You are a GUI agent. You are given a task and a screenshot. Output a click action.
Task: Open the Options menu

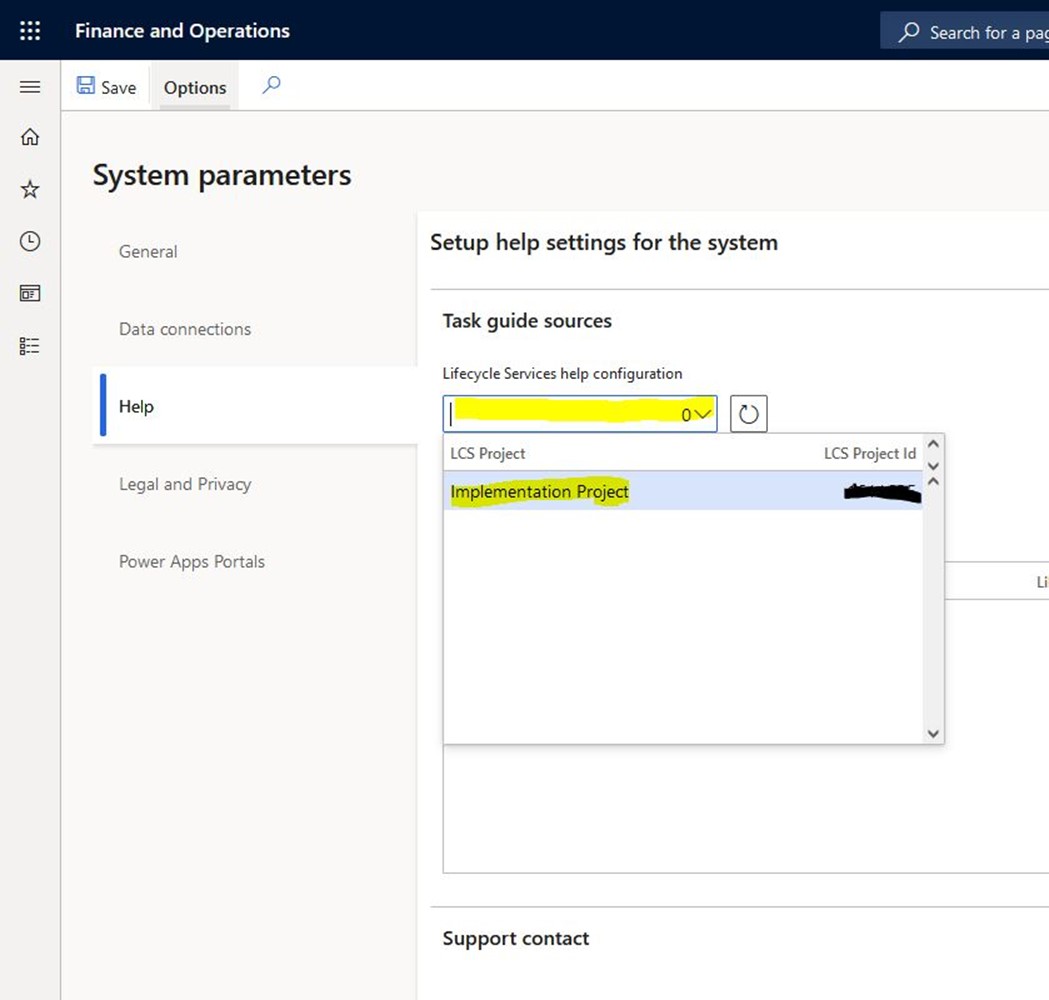coord(195,87)
